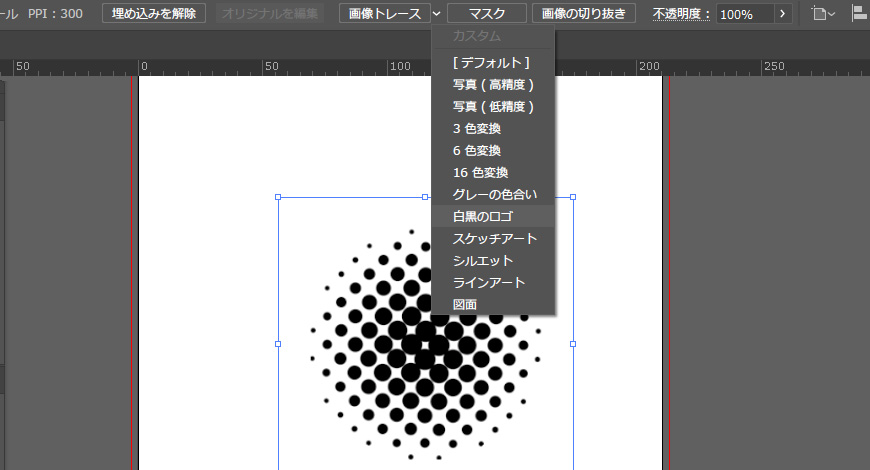Open the transform/artboard icon dropdown

(x=824, y=14)
